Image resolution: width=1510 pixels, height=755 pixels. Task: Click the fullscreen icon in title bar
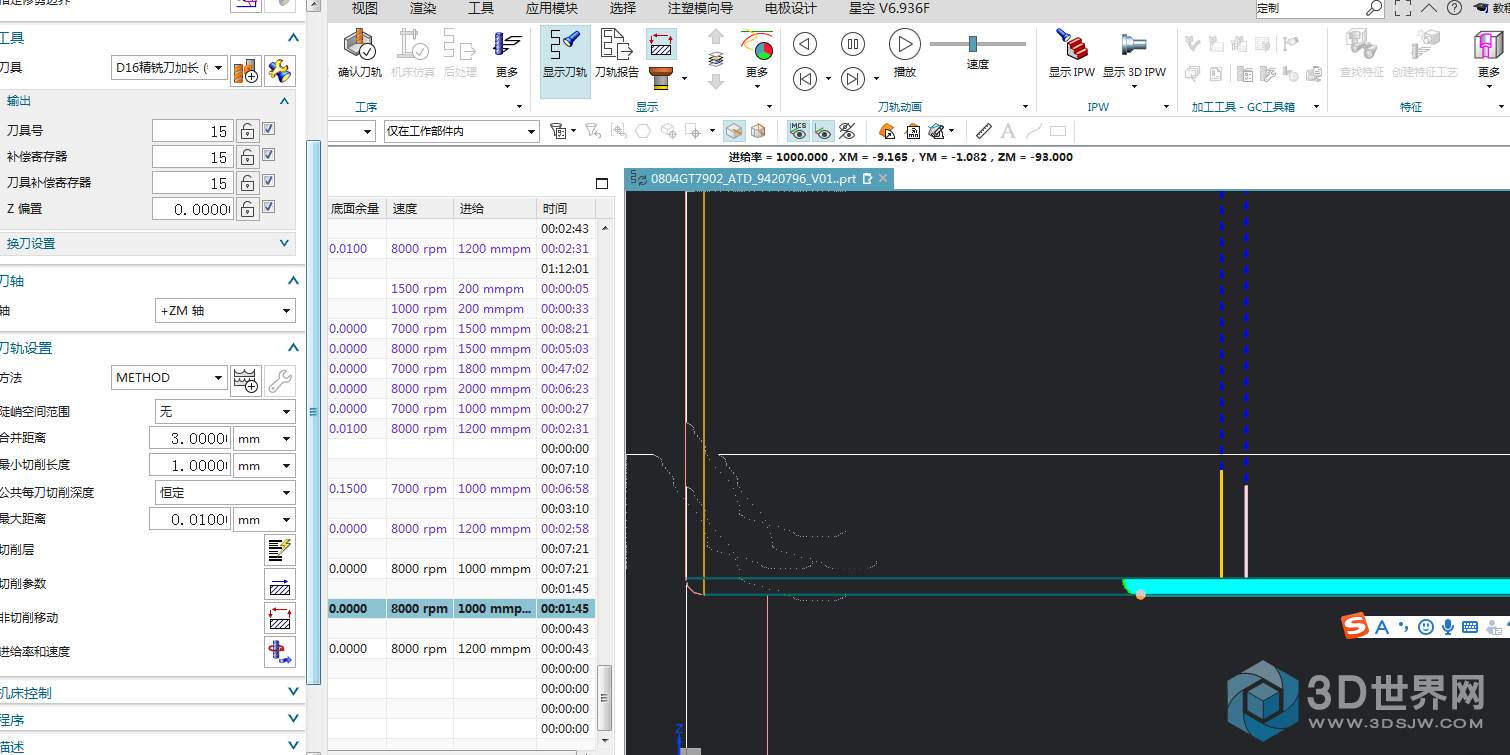pos(1402,8)
